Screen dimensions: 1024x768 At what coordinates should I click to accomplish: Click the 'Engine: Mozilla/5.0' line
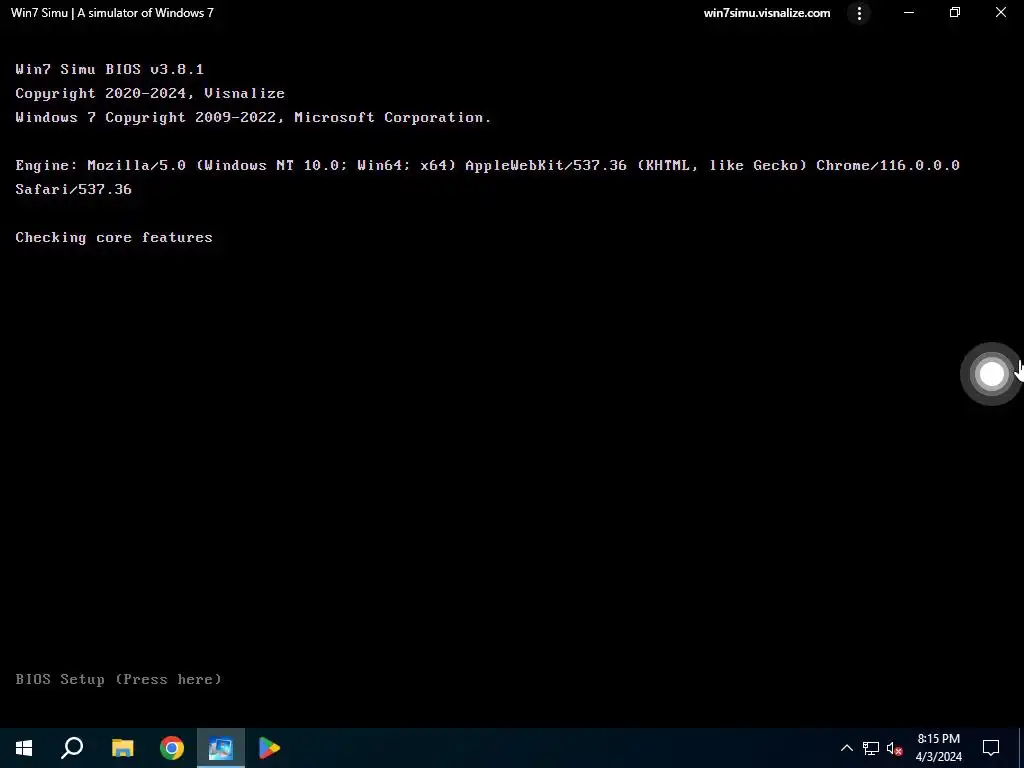point(487,165)
